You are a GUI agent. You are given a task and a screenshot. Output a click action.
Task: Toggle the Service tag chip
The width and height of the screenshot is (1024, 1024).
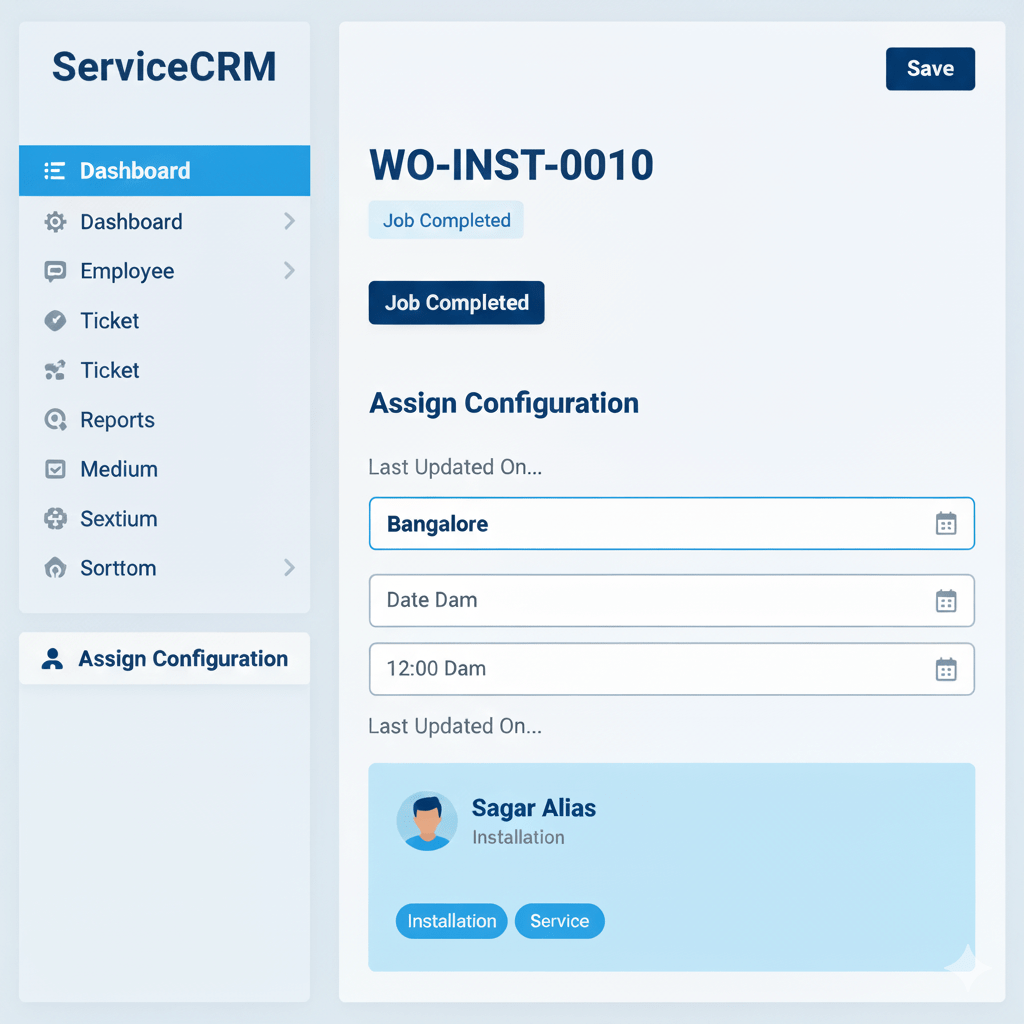[559, 921]
